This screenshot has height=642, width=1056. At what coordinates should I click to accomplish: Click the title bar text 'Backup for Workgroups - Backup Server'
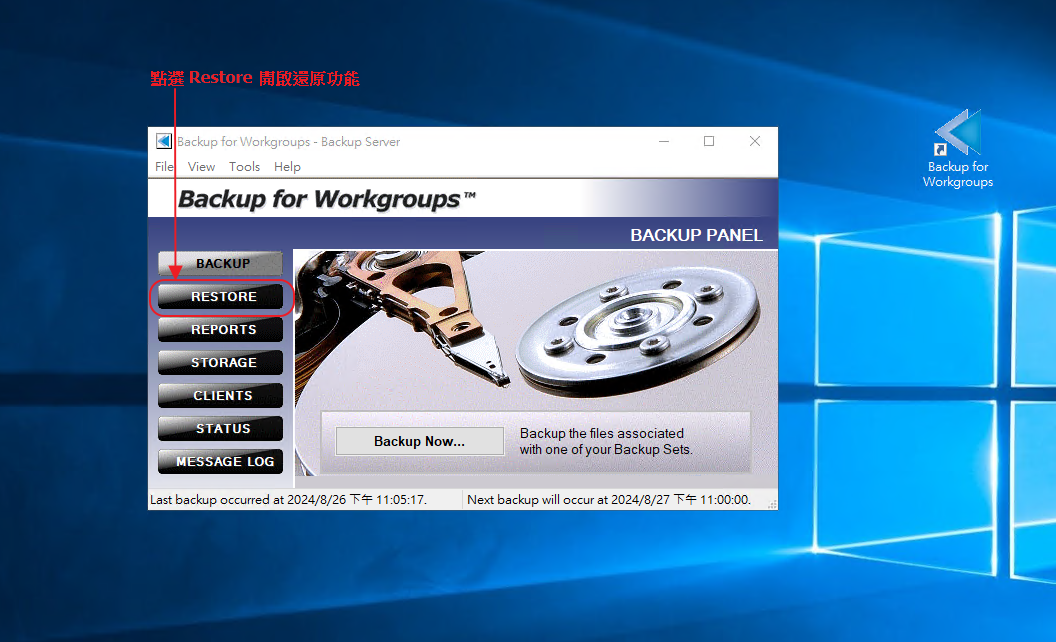pyautogui.click(x=288, y=141)
